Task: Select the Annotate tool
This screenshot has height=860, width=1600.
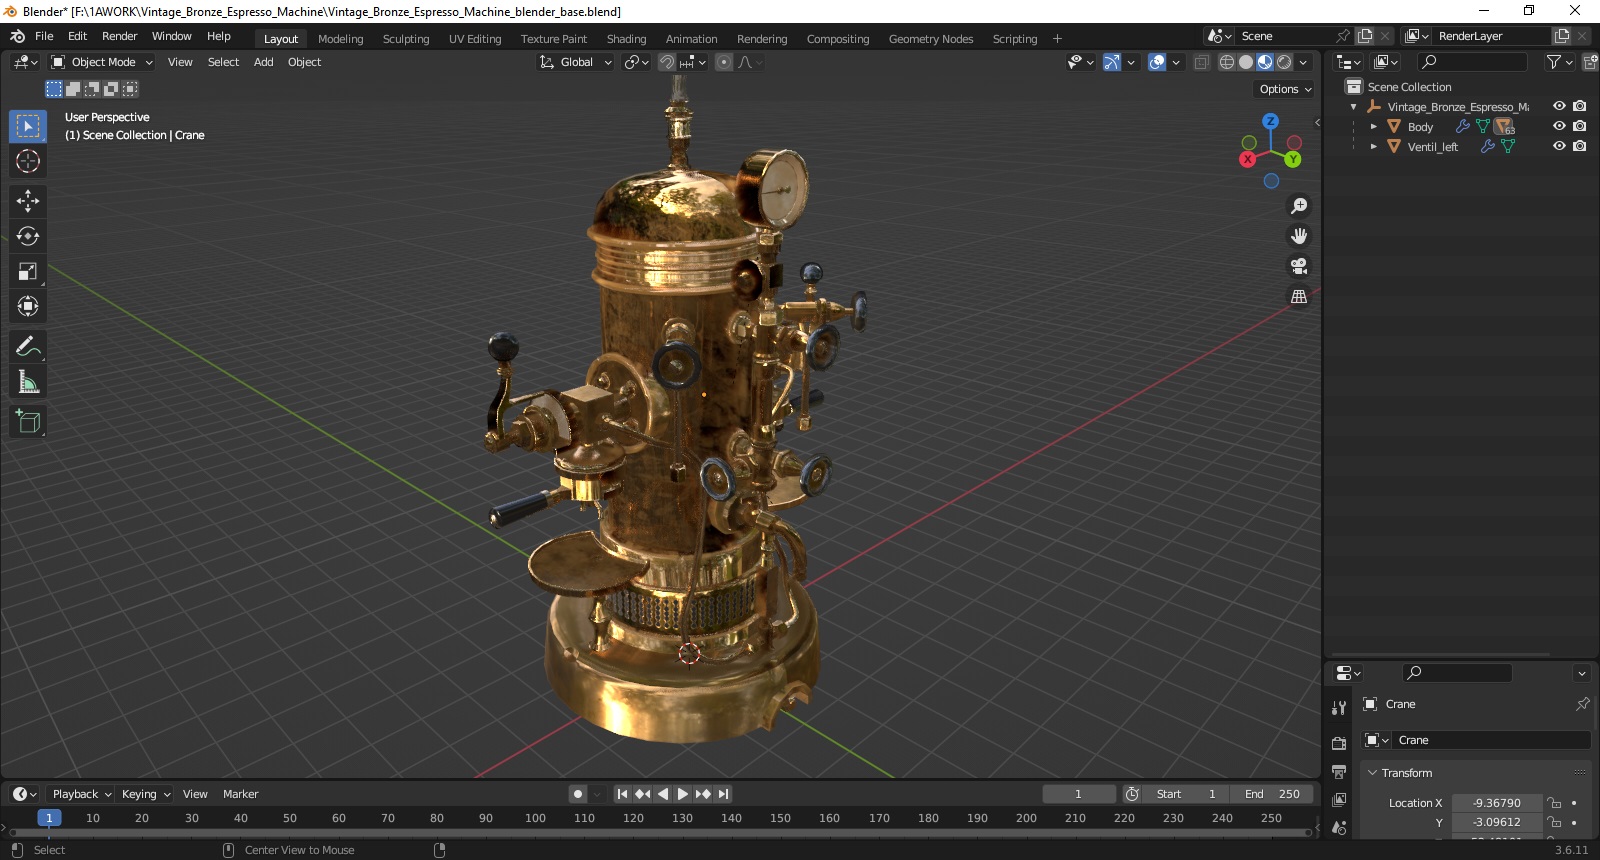Action: point(28,347)
